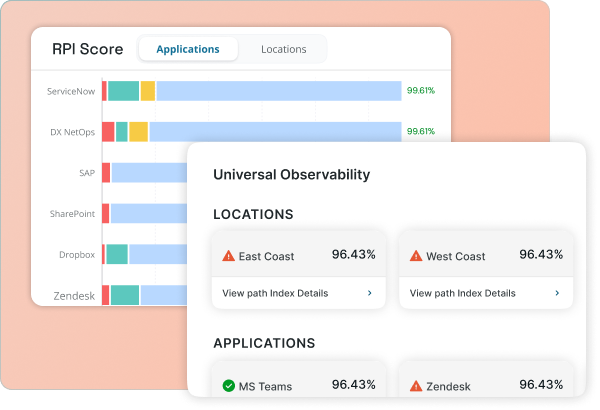Click MS Teams green check icon
Image resolution: width=600 pixels, height=410 pixels.
tap(228, 385)
